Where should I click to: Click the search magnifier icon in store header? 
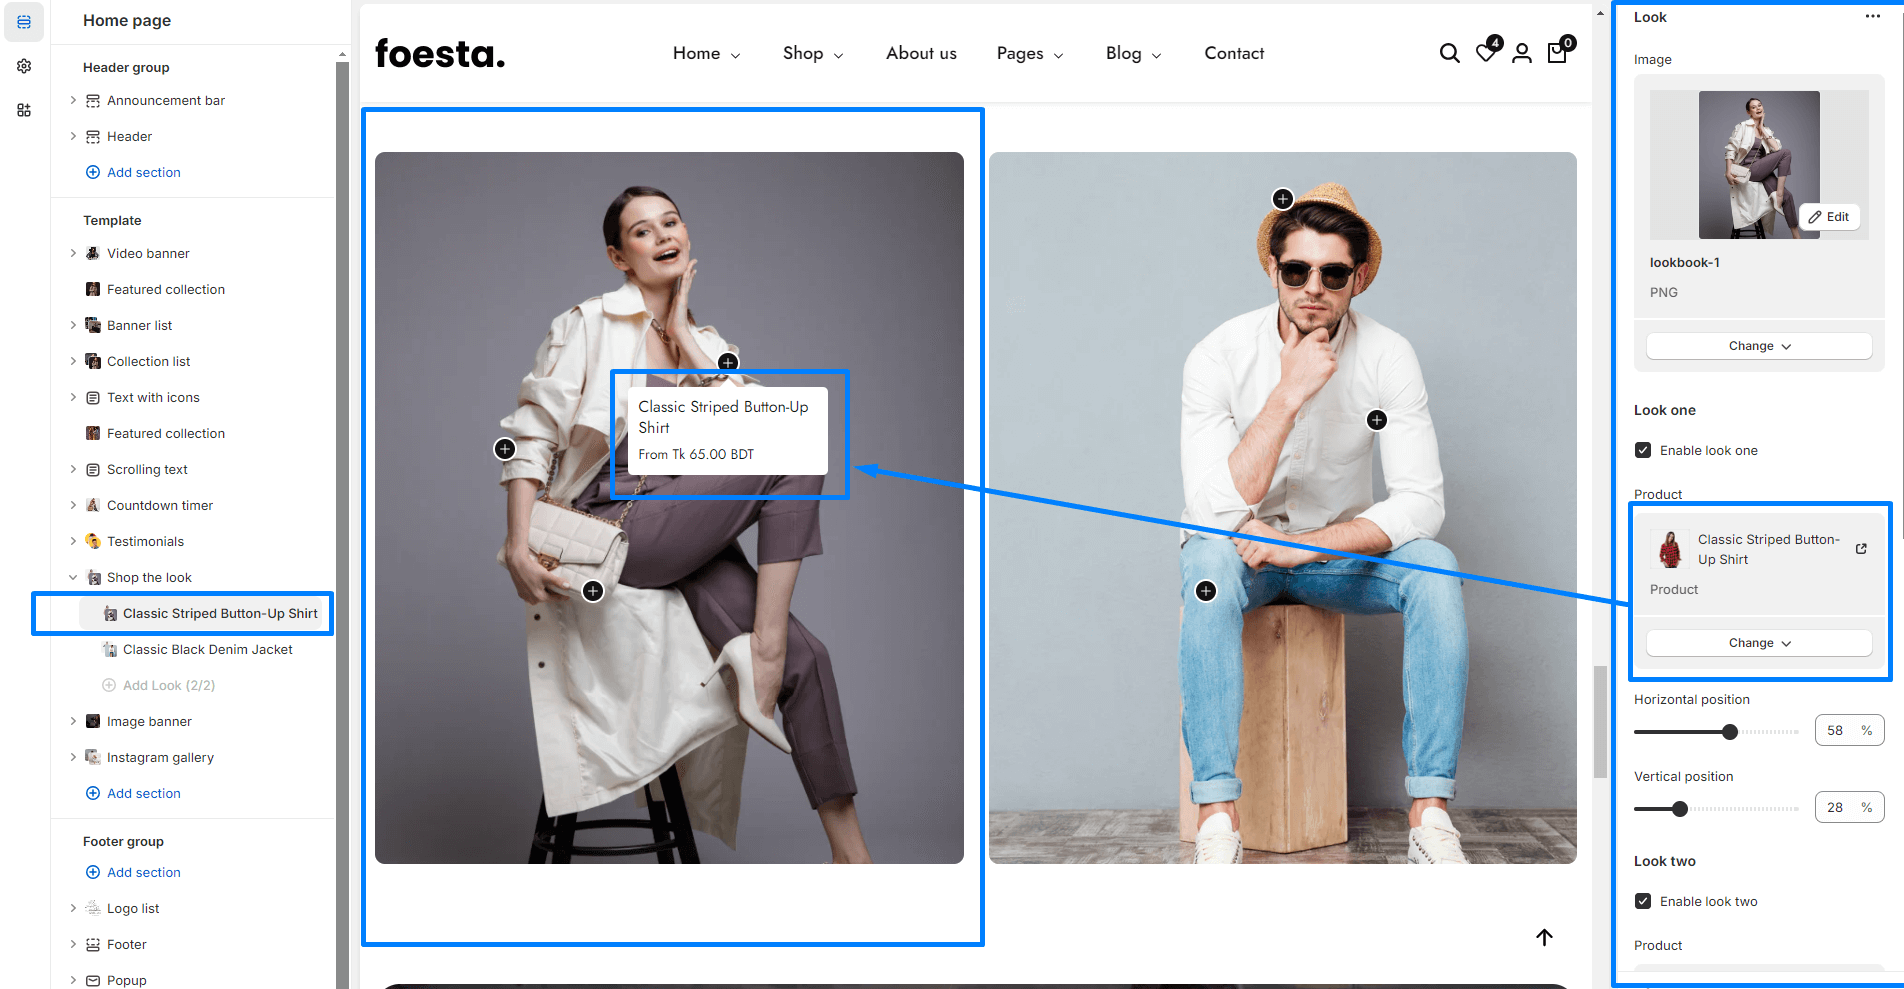[x=1449, y=53]
